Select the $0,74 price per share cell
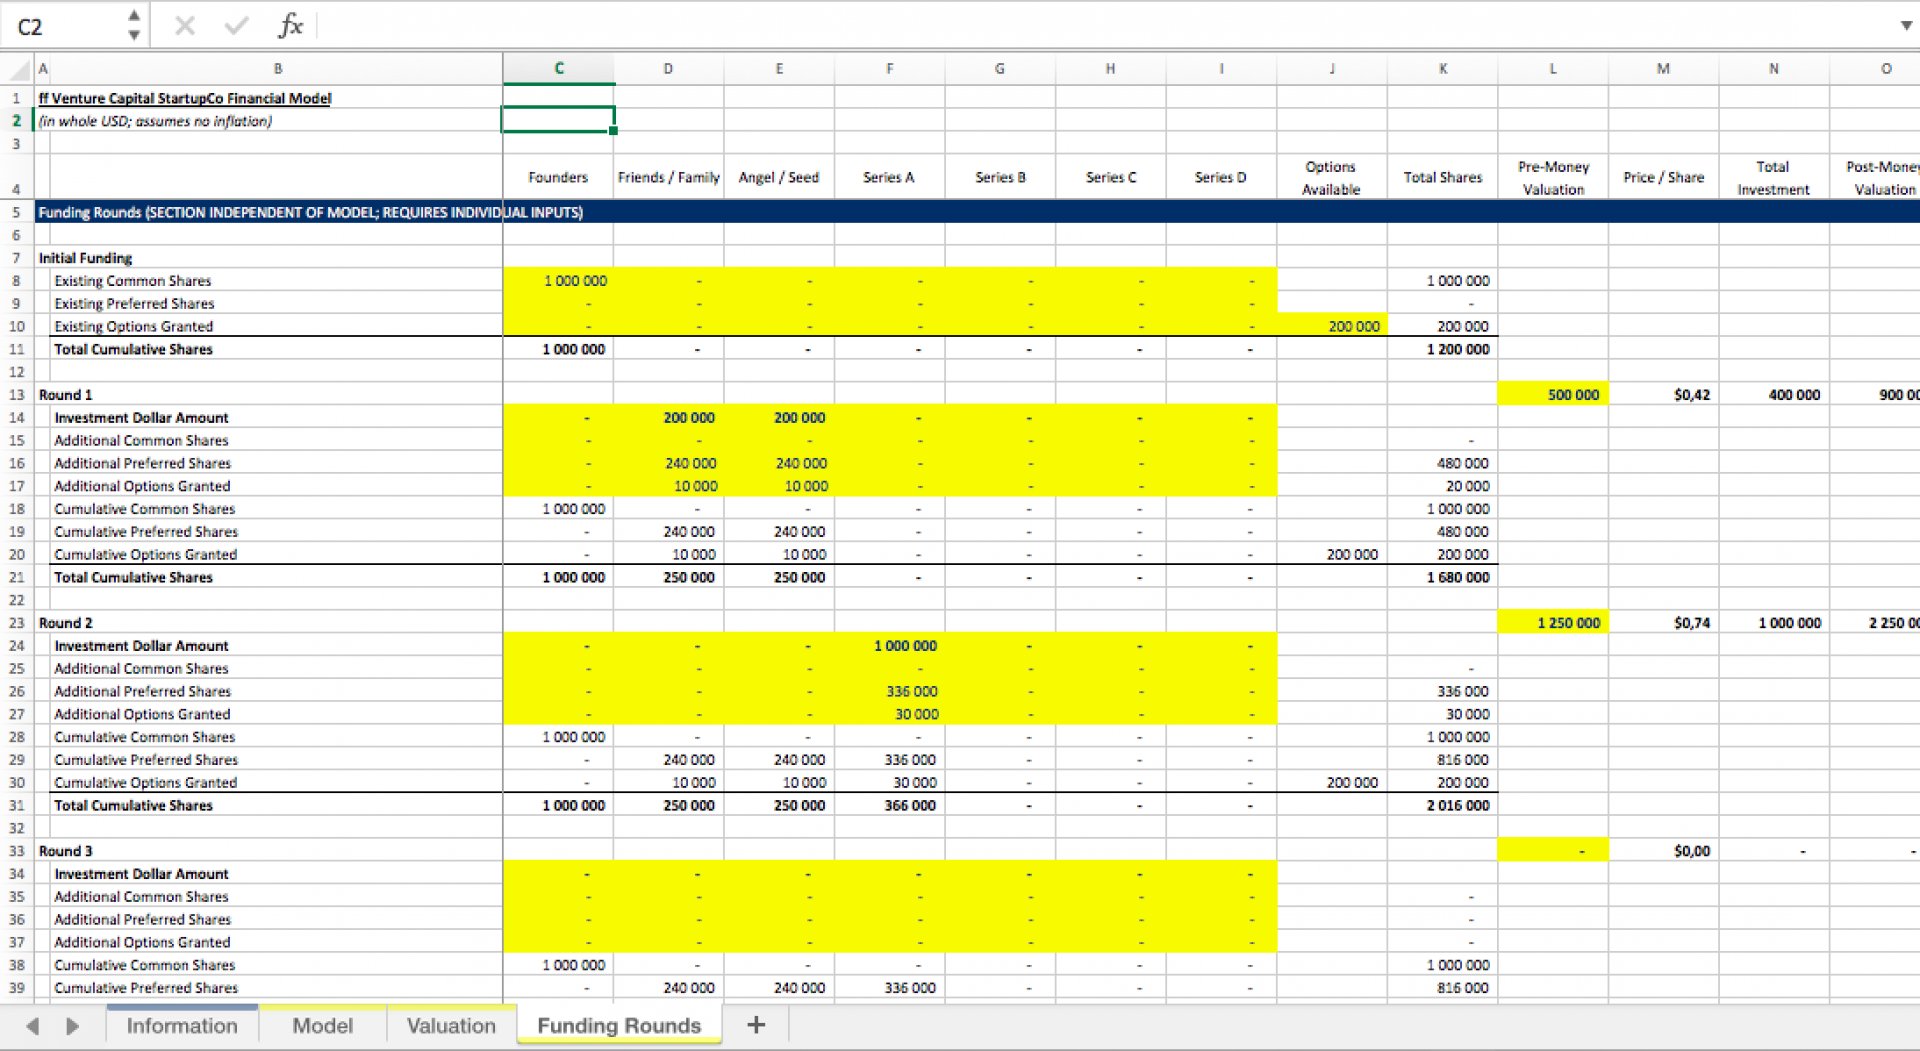 click(x=1663, y=623)
